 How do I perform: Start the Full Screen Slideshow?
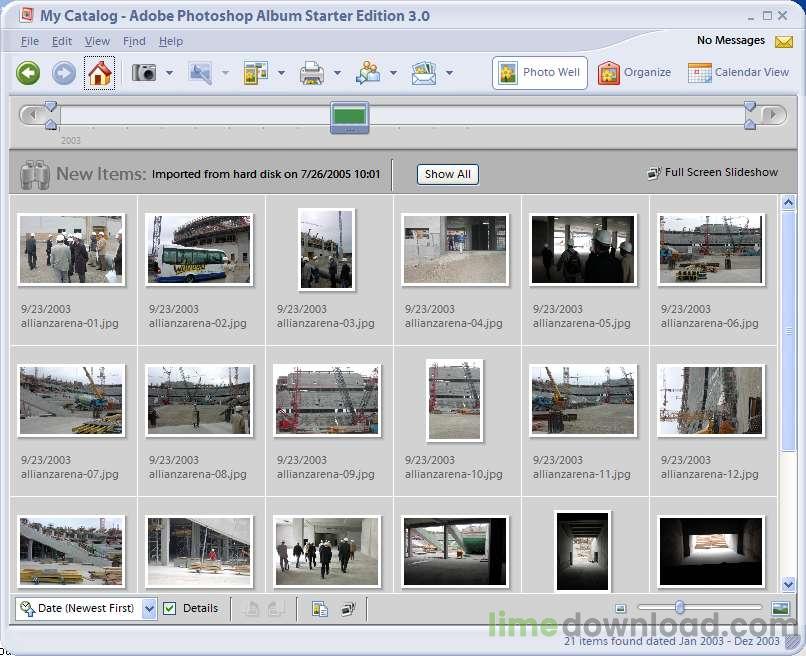pos(712,172)
